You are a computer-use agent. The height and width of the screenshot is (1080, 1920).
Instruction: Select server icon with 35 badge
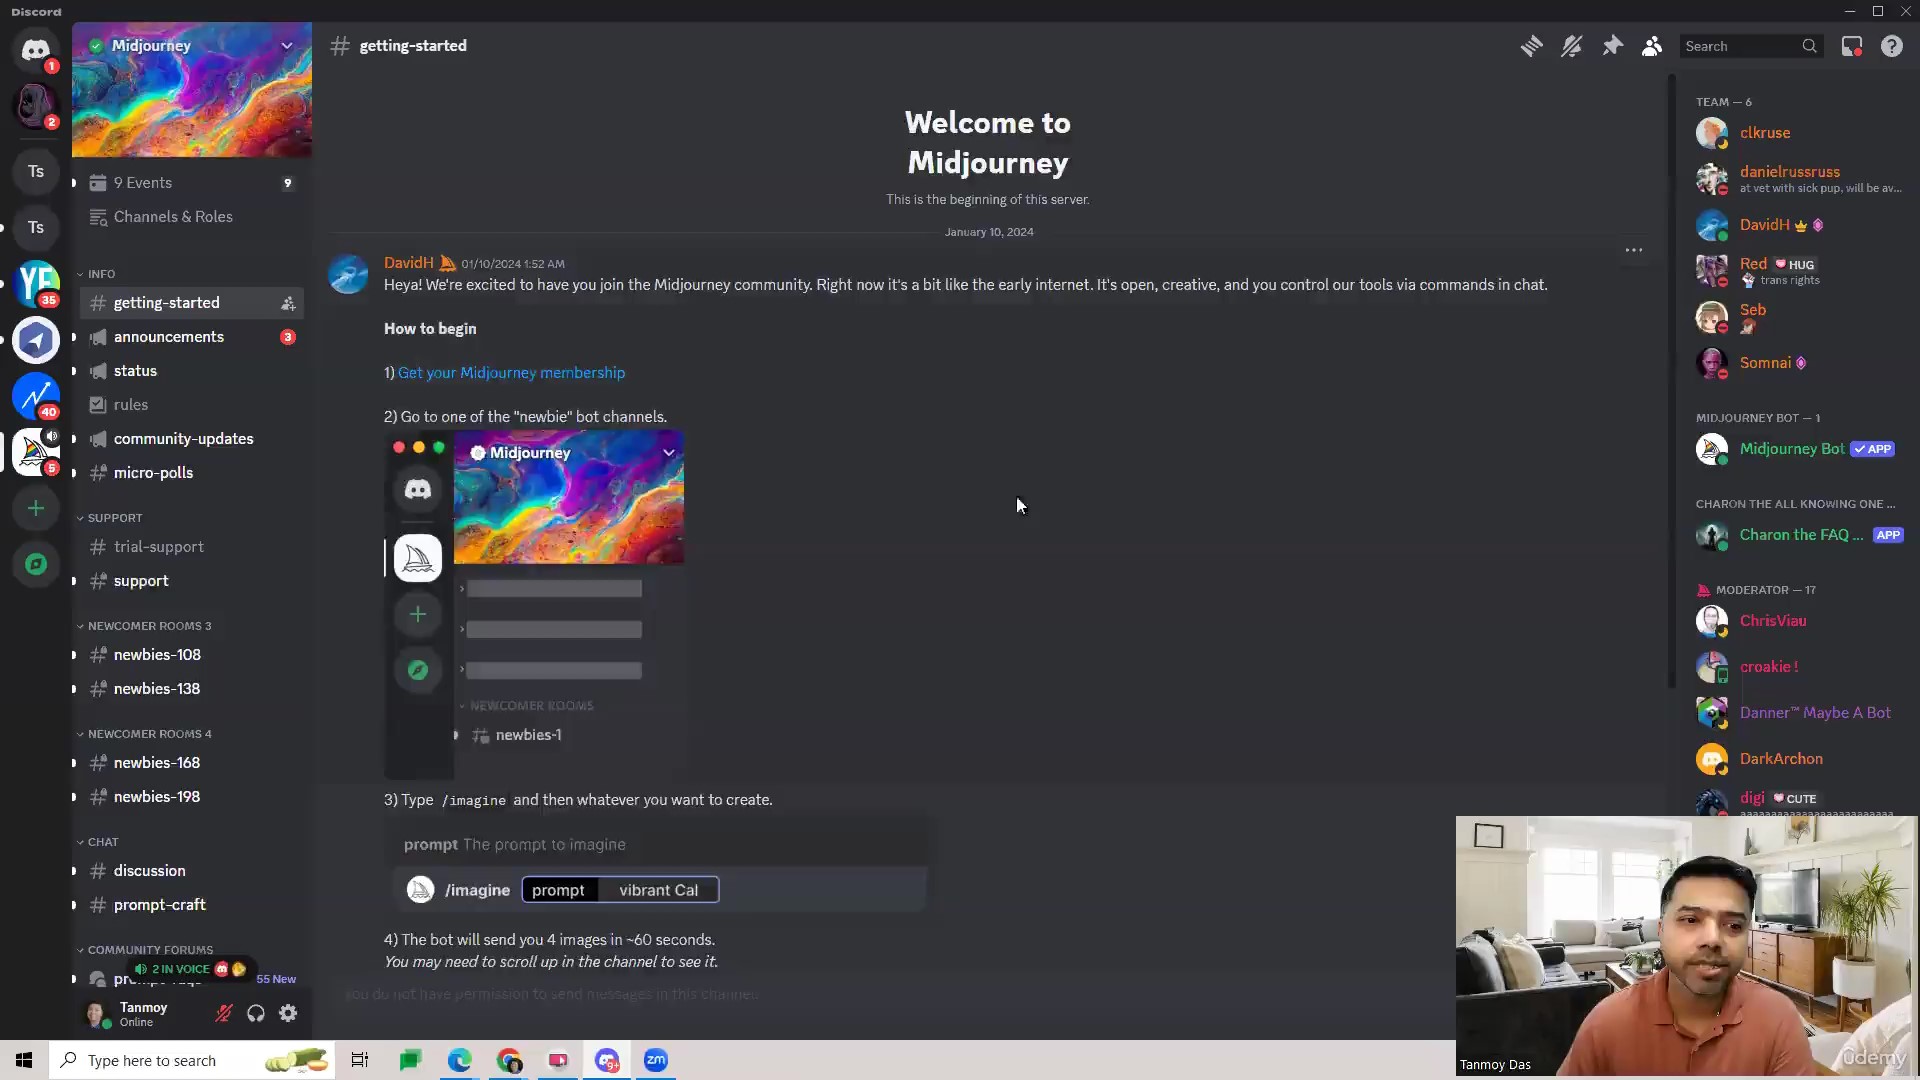(x=36, y=284)
